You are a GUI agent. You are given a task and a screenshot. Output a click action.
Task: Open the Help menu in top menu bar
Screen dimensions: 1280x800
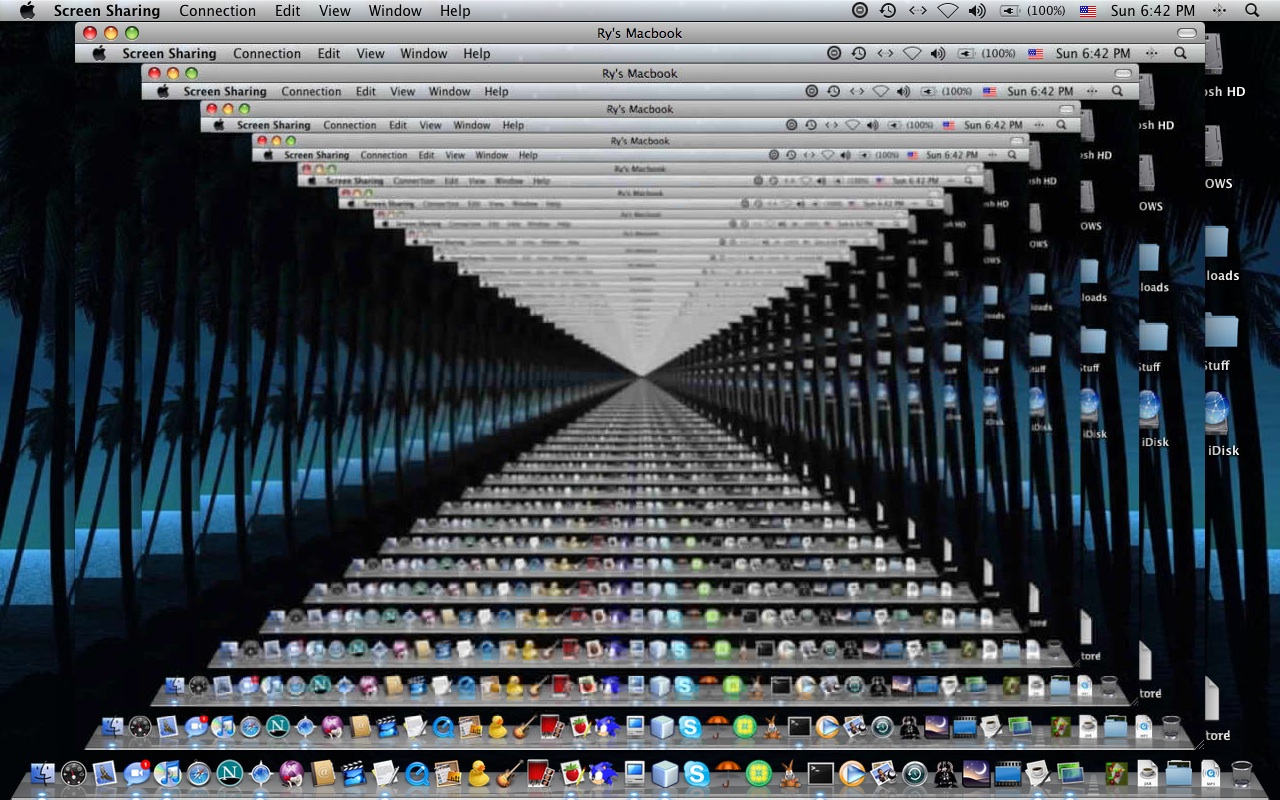[x=455, y=11]
